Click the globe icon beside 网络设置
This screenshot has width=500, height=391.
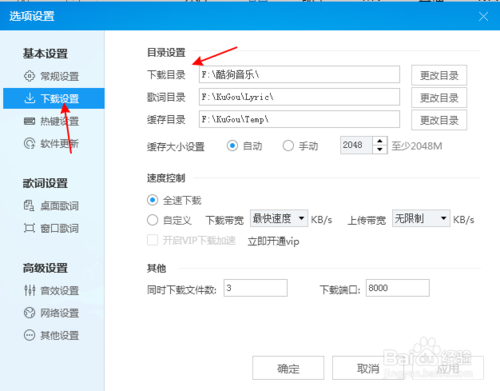click(x=29, y=313)
